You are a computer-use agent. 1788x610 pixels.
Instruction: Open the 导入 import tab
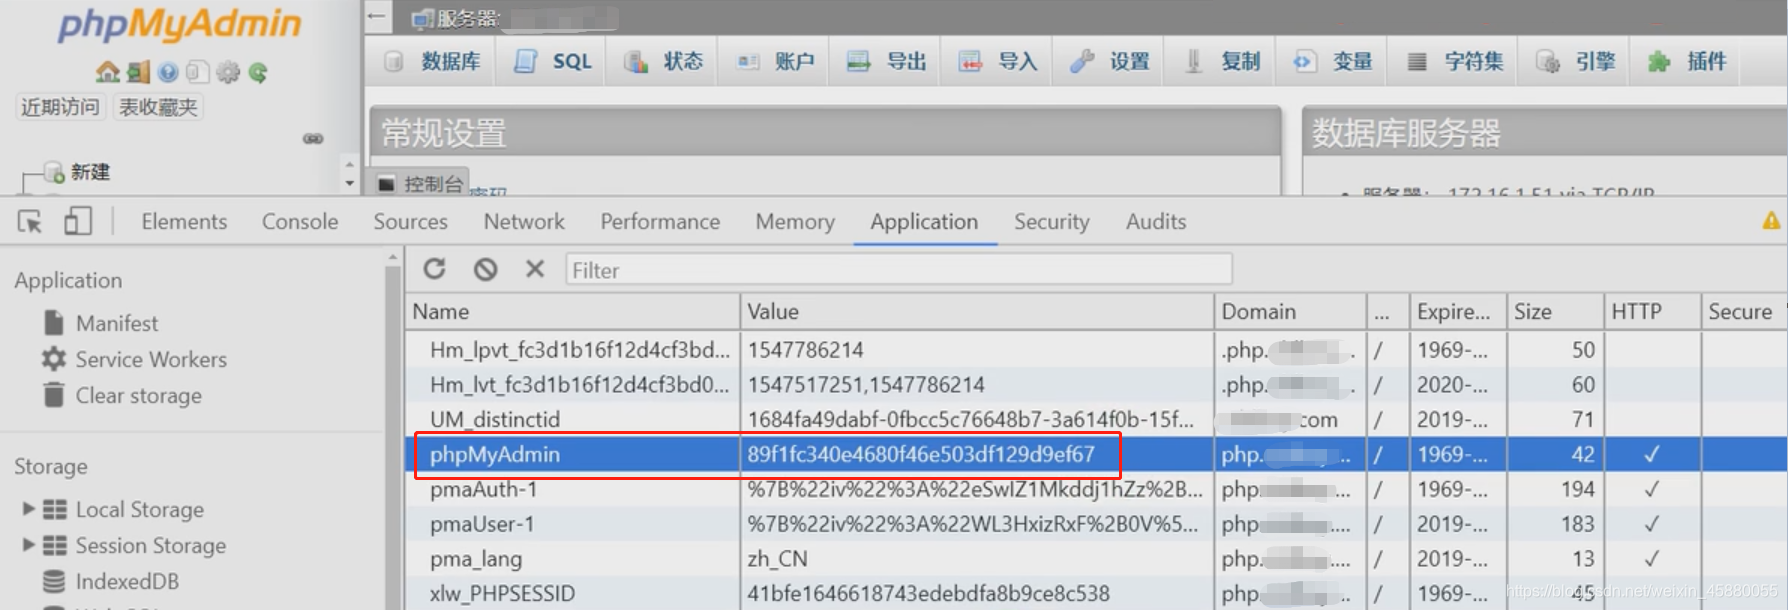pyautogui.click(x=998, y=61)
